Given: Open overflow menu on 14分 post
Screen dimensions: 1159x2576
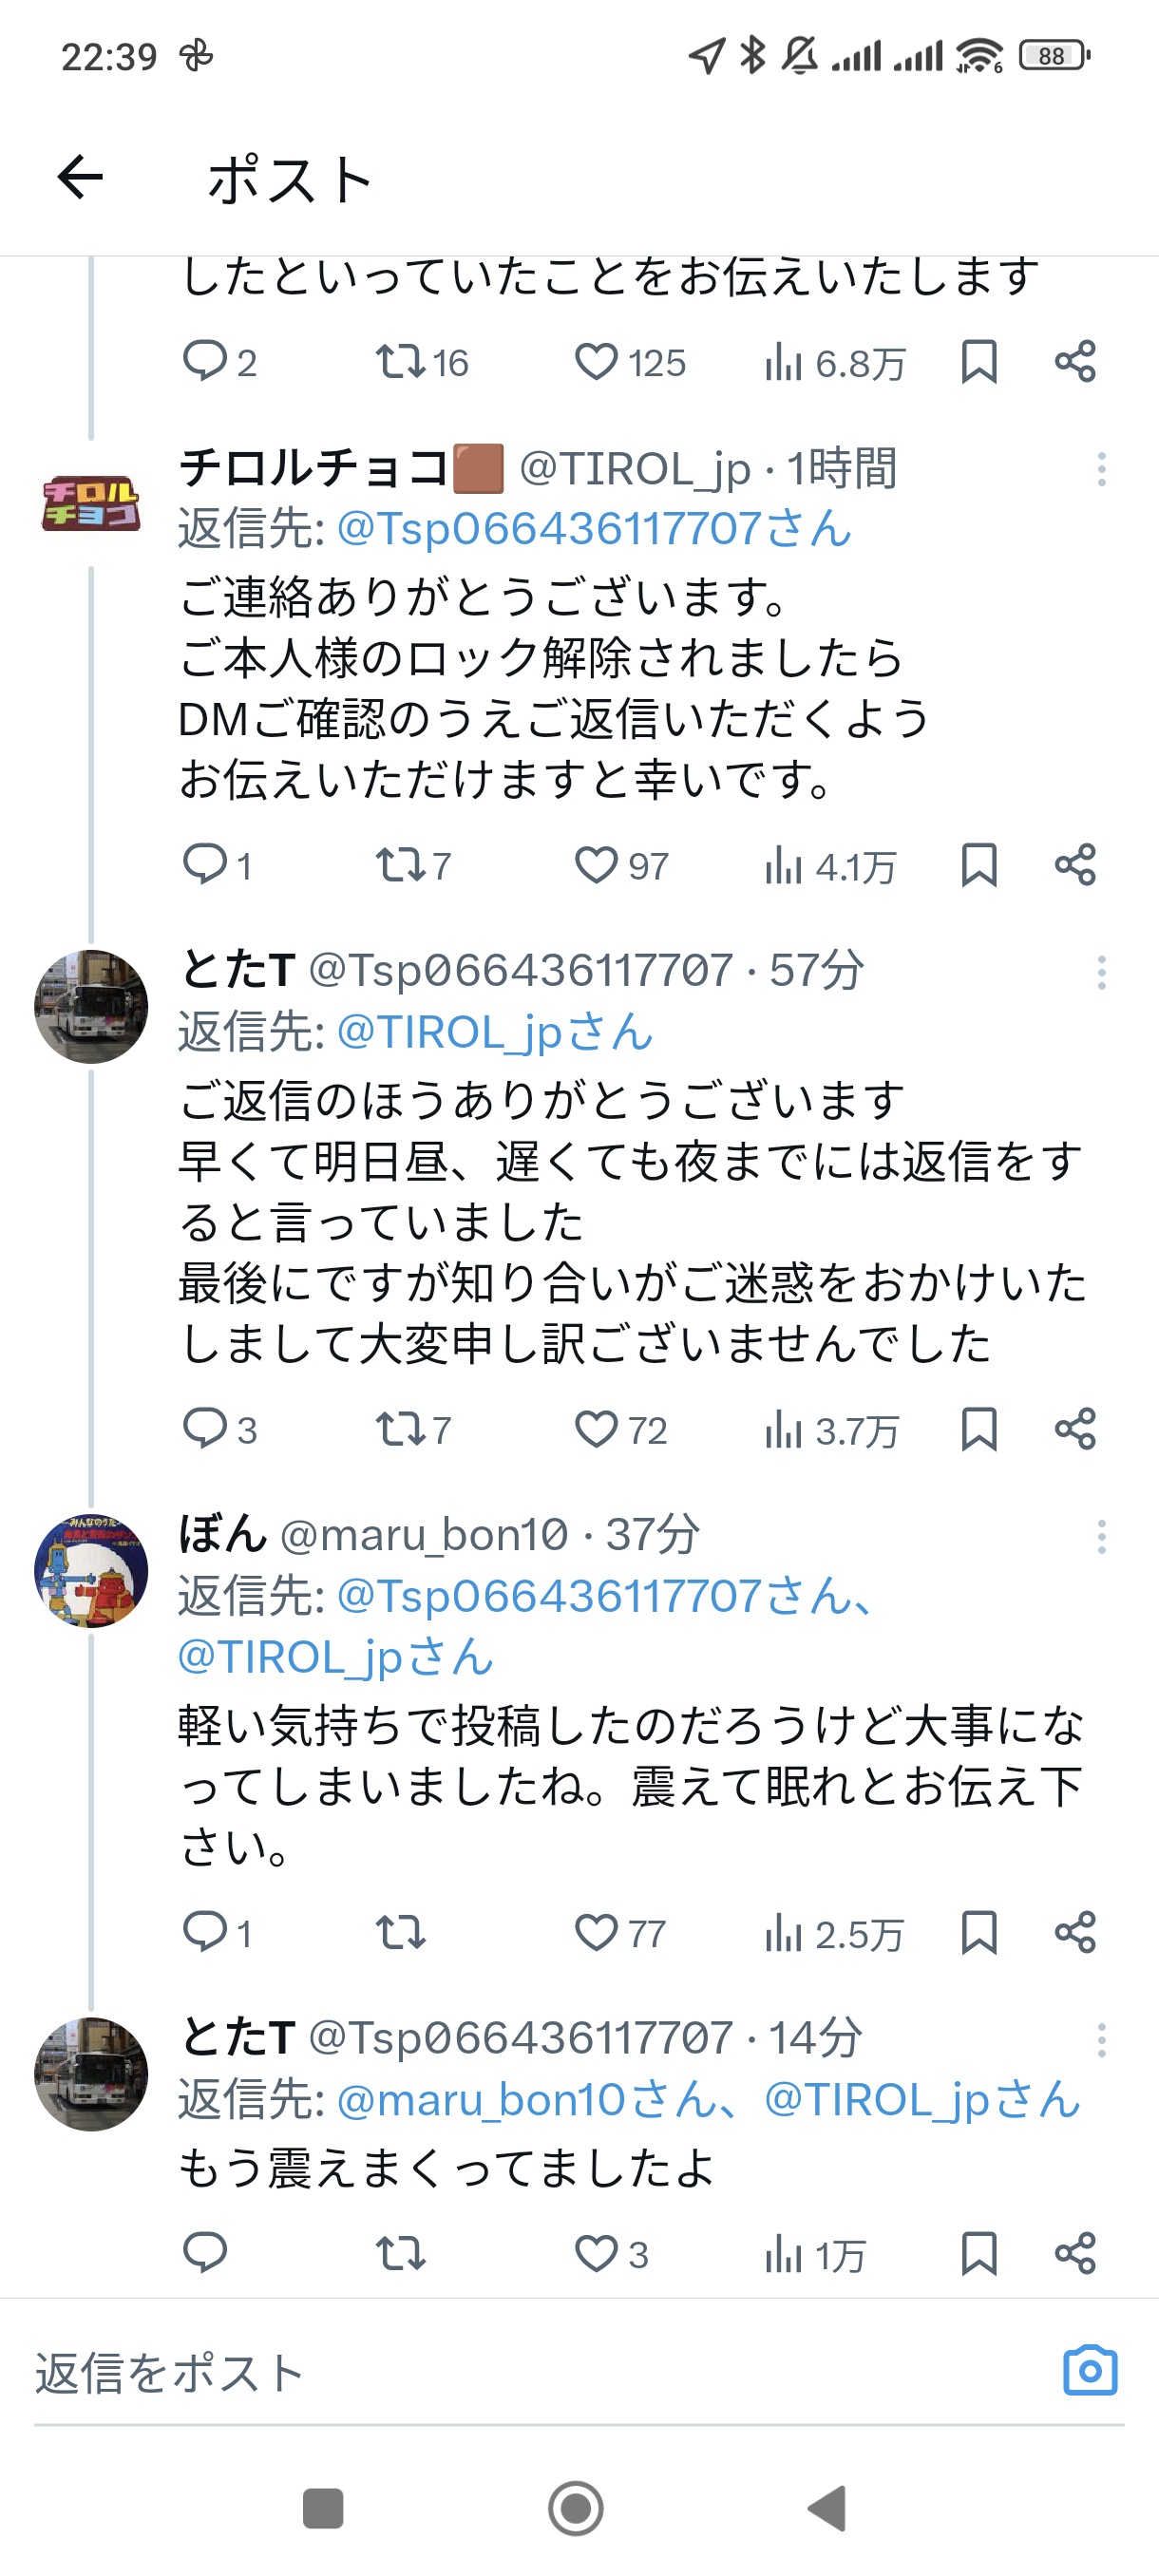Looking at the screenshot, I should [x=1101, y=2040].
